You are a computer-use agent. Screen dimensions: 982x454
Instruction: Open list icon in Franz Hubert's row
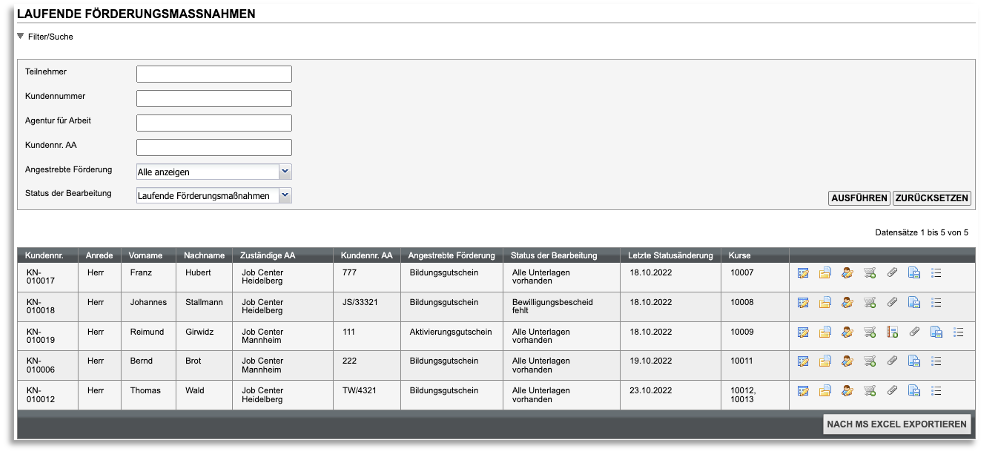(936, 273)
